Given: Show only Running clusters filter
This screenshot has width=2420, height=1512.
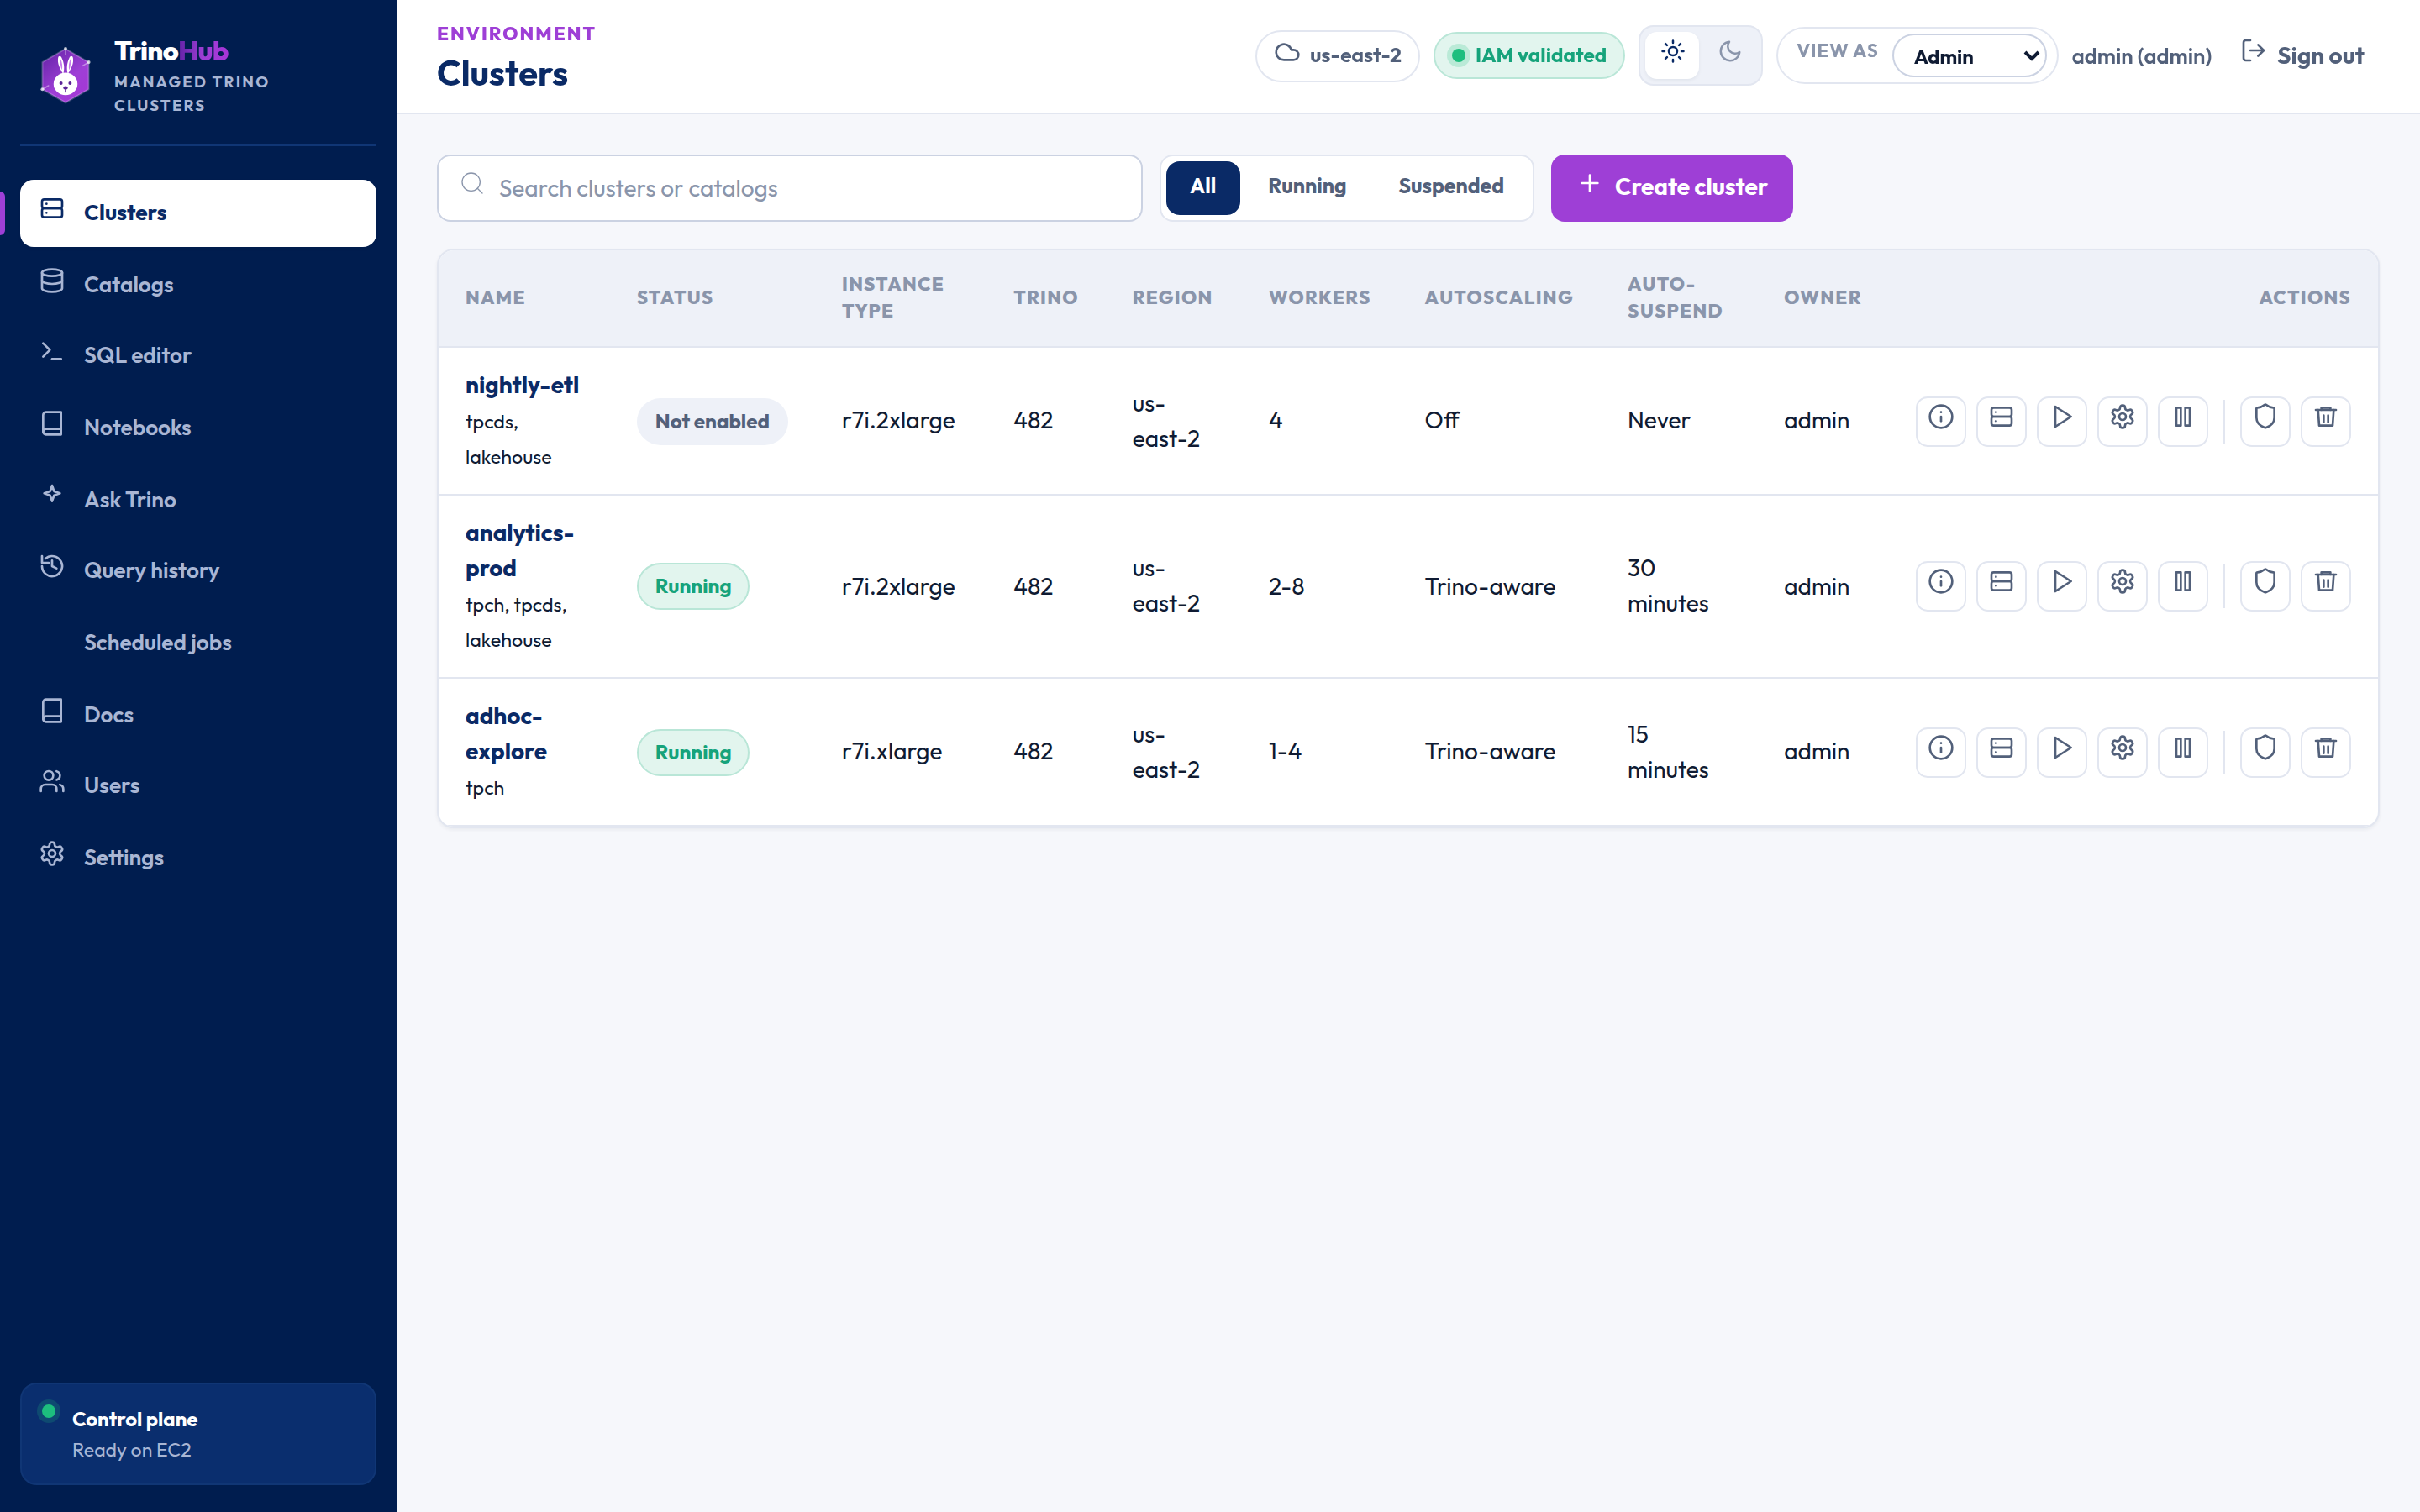Looking at the screenshot, I should point(1306,187).
